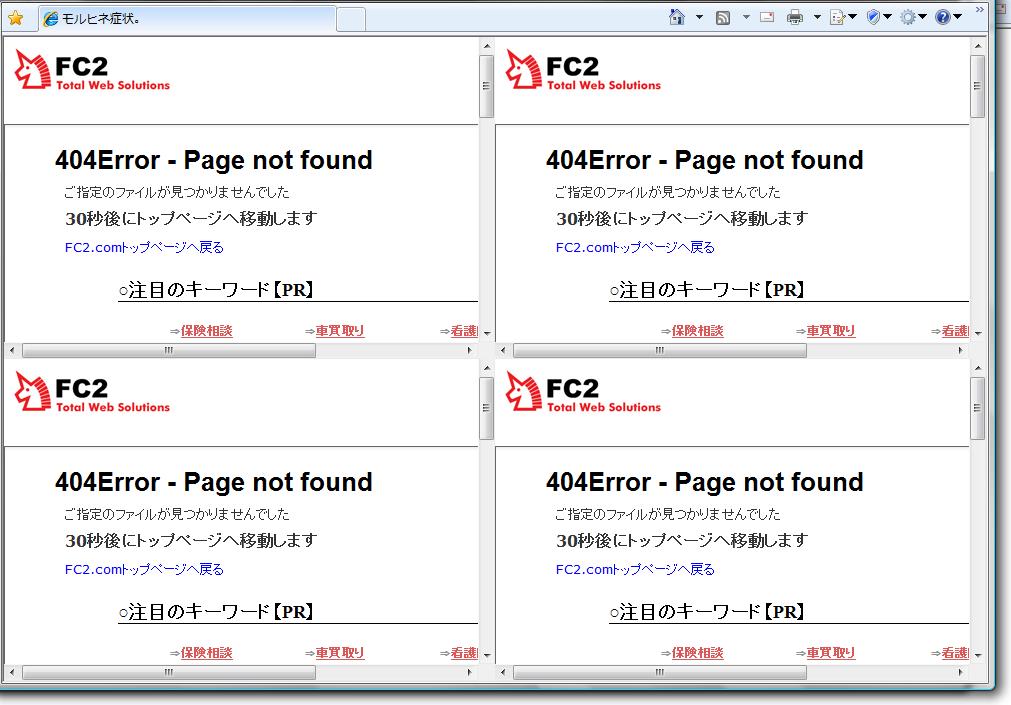Viewport: 1011px width, 705px height.
Task: Click the FC2 logo in top-left frame
Action: point(92,70)
